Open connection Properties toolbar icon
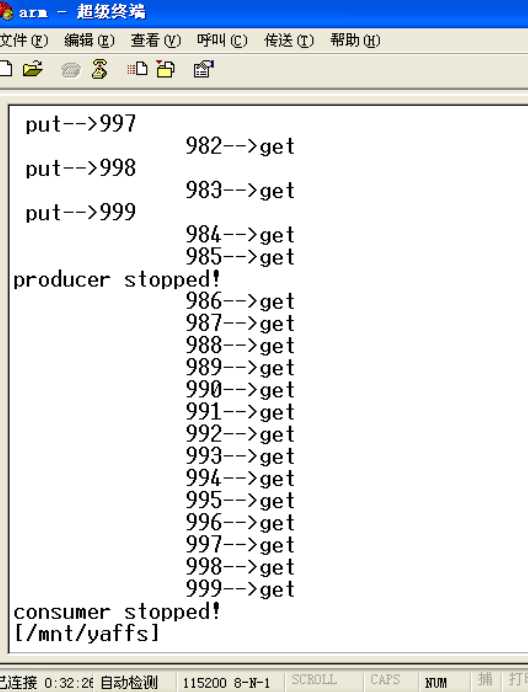Image resolution: width=528 pixels, height=692 pixels. pyautogui.click(x=204, y=69)
